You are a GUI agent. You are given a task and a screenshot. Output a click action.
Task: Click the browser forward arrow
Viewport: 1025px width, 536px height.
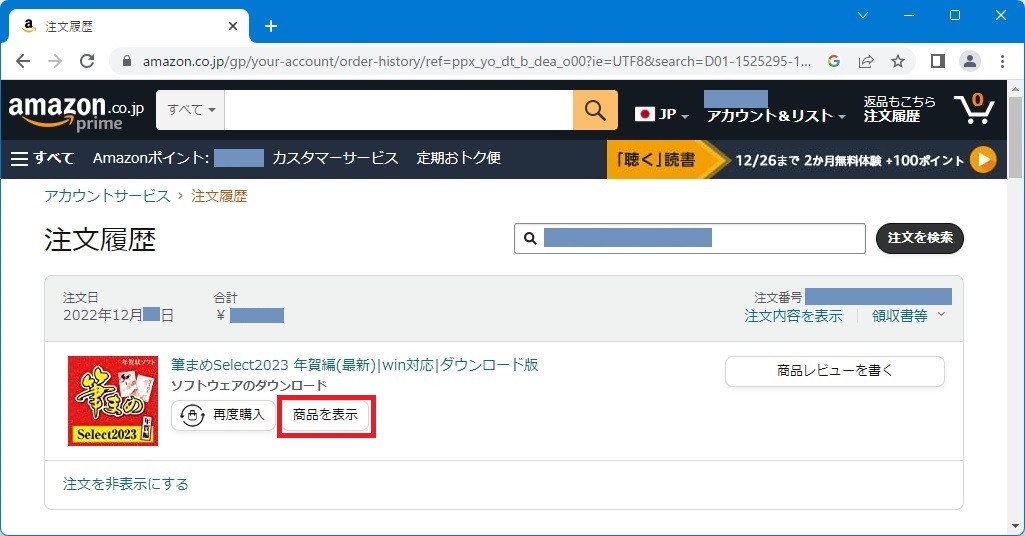[55, 61]
